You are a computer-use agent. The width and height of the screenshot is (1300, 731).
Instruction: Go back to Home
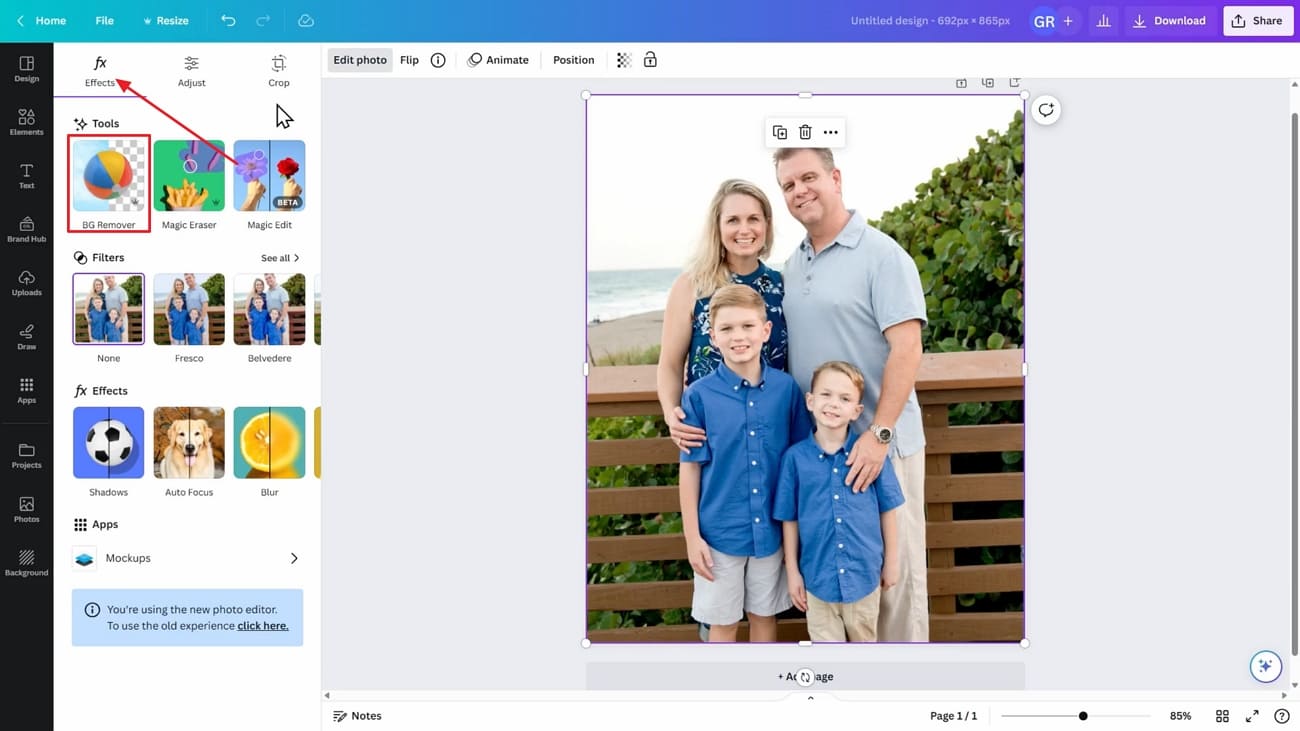pyautogui.click(x=41, y=21)
